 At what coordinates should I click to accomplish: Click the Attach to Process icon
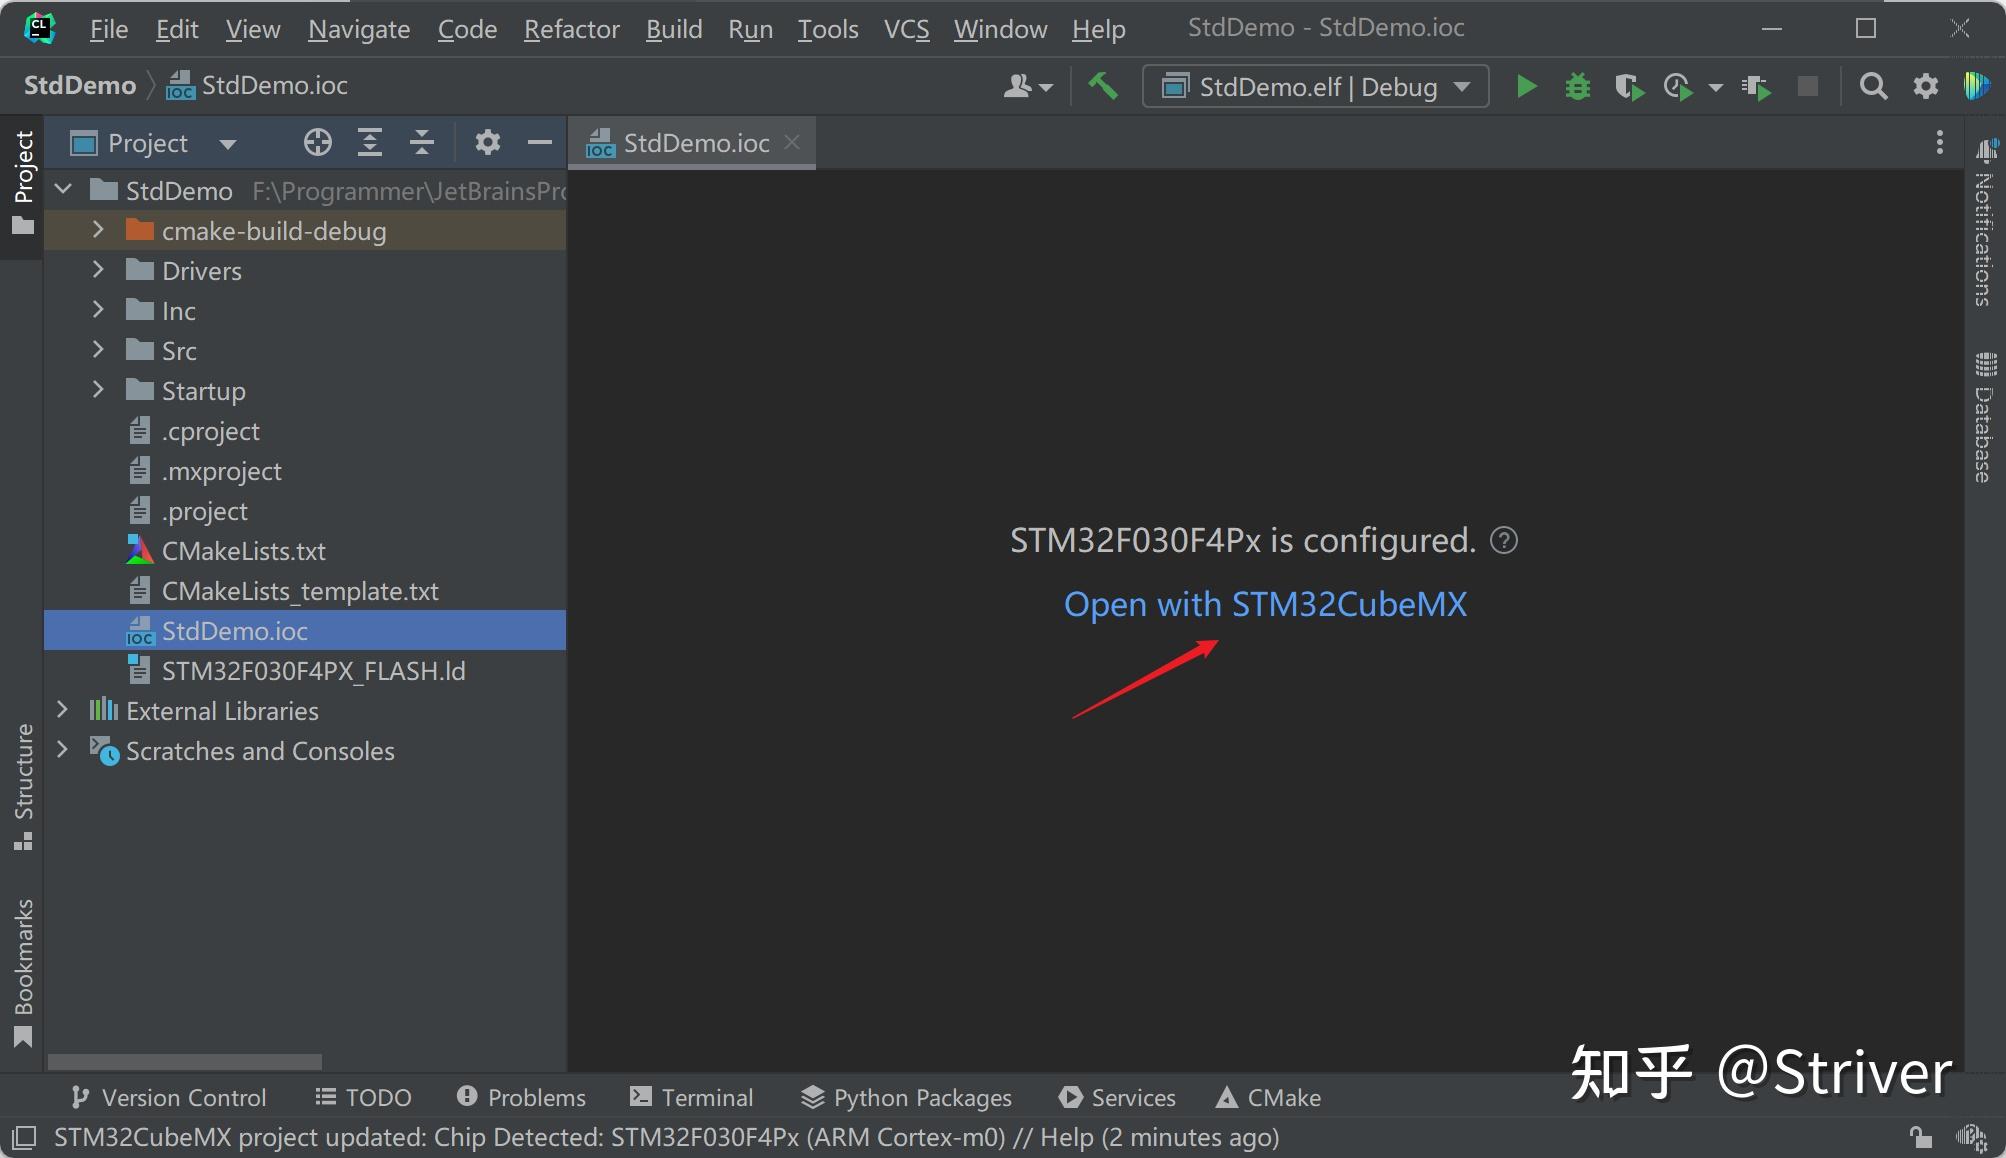coord(1756,87)
